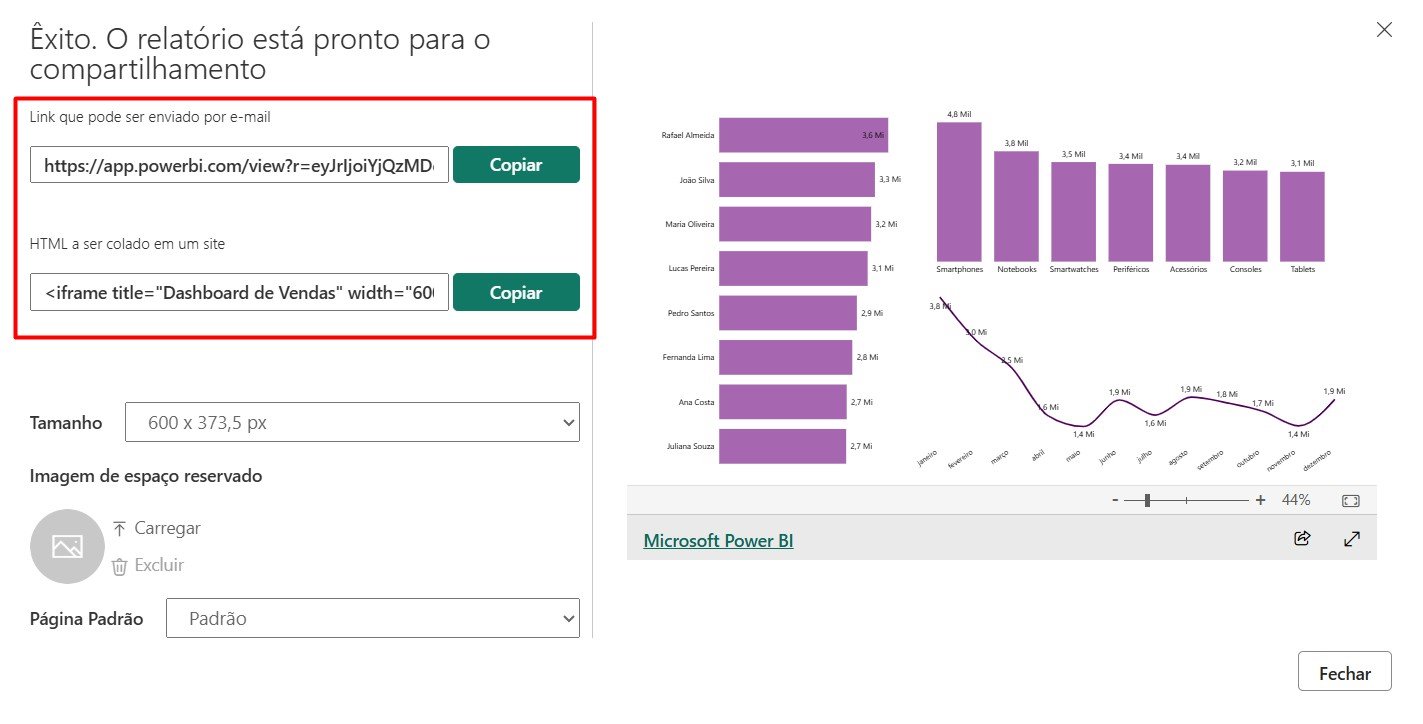Select the Notebooks column

pyautogui.click(x=1016, y=206)
